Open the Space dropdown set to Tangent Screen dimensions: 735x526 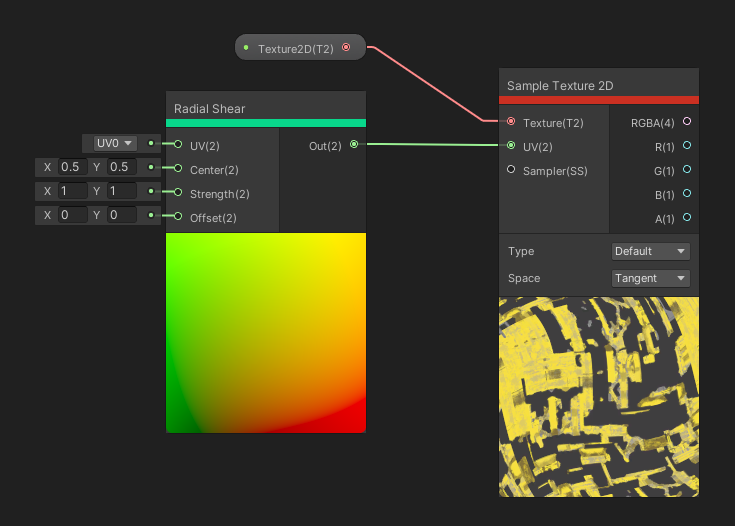point(650,278)
